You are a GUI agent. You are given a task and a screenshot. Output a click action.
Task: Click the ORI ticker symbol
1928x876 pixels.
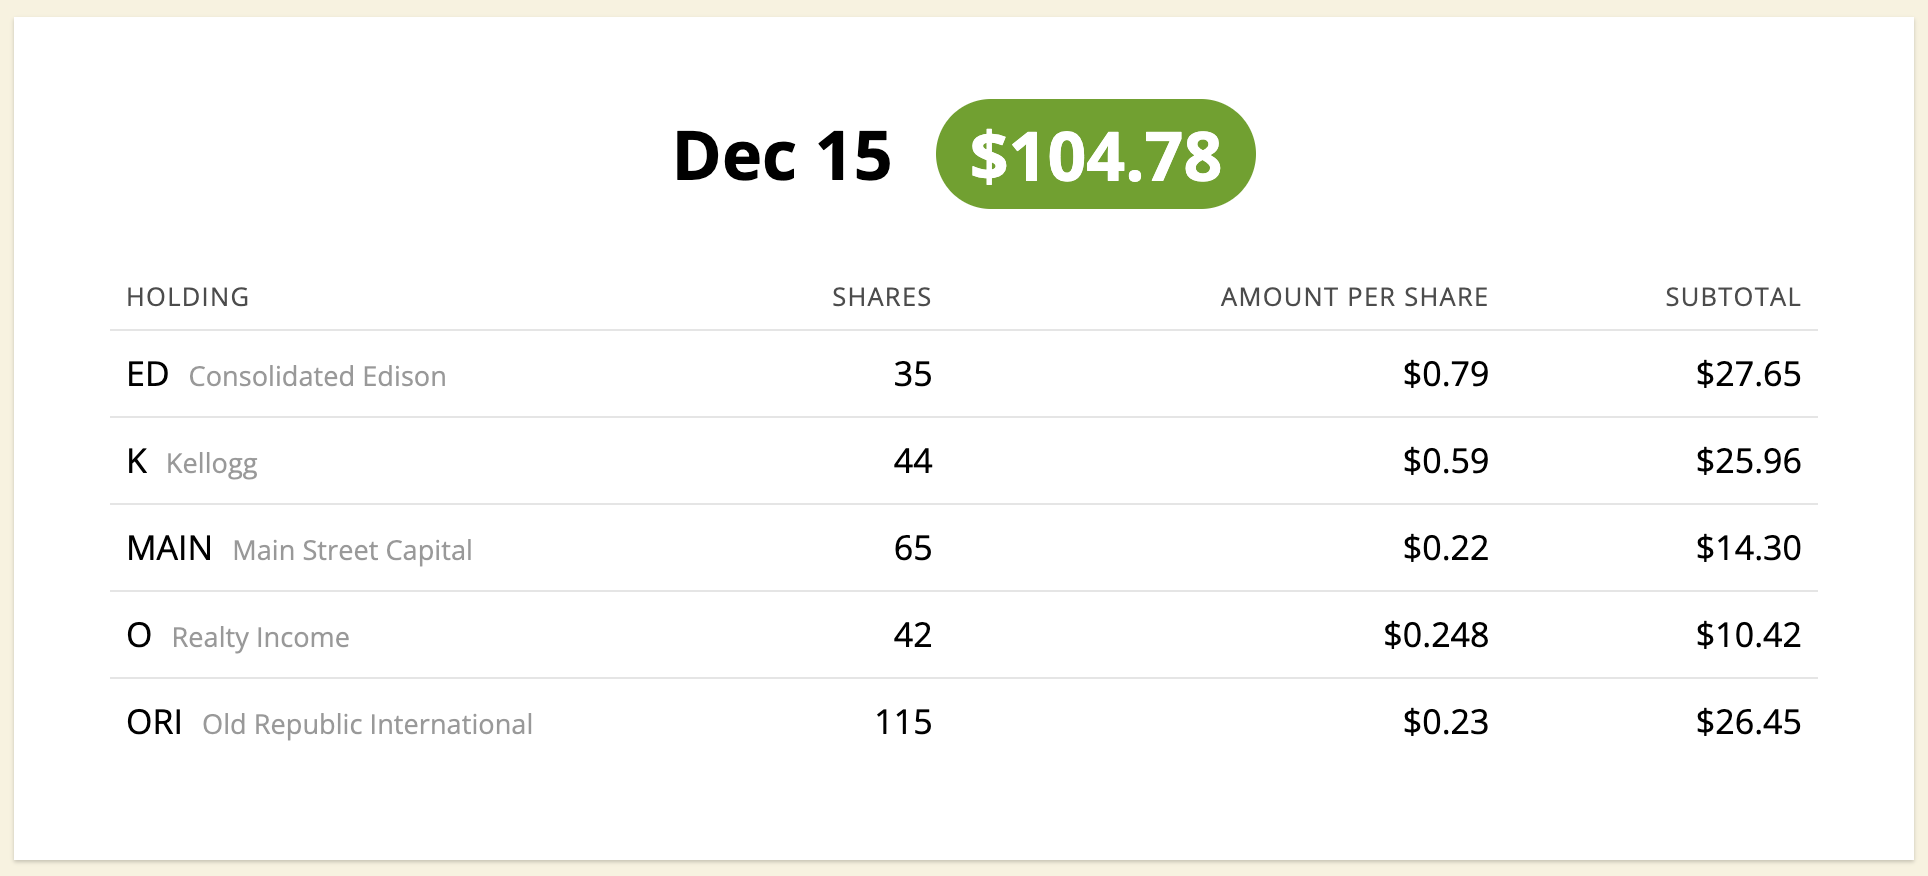[x=155, y=722]
